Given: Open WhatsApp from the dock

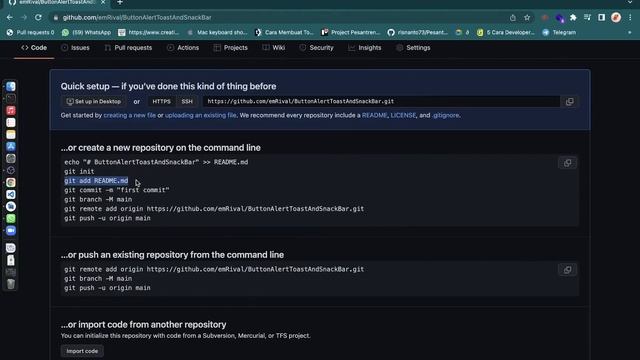Looking at the screenshot, I should pos(11,219).
